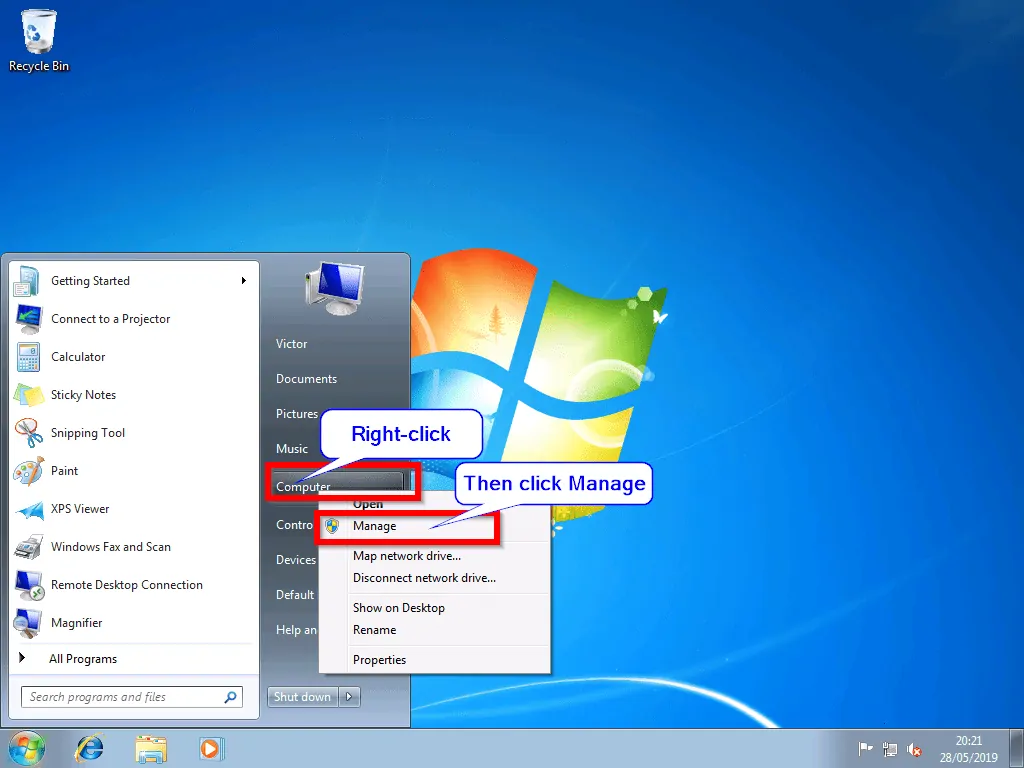Open Properties from the context menu
Viewport: 1024px width, 768px height.
(379, 660)
